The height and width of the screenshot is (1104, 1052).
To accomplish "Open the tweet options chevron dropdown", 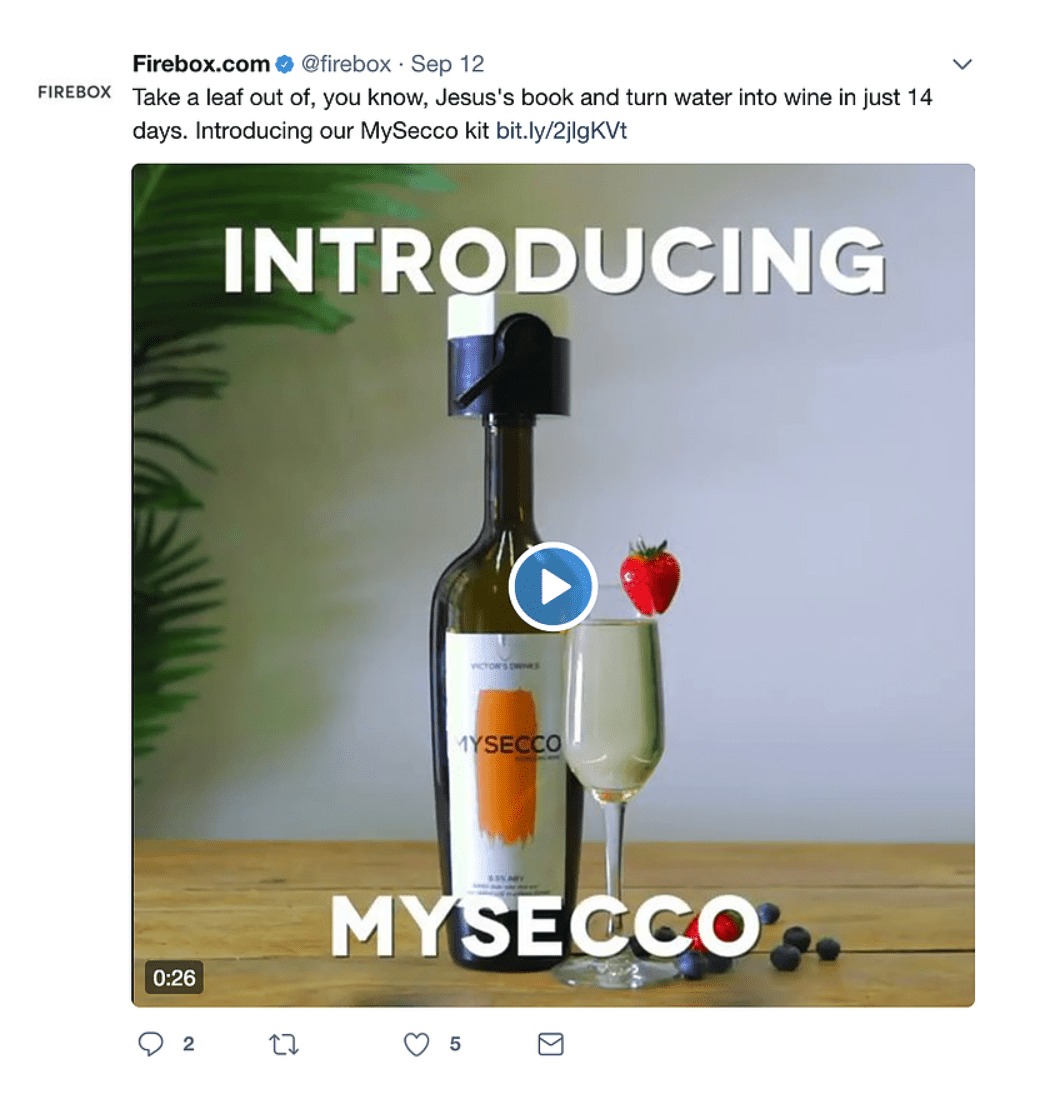I will (962, 64).
